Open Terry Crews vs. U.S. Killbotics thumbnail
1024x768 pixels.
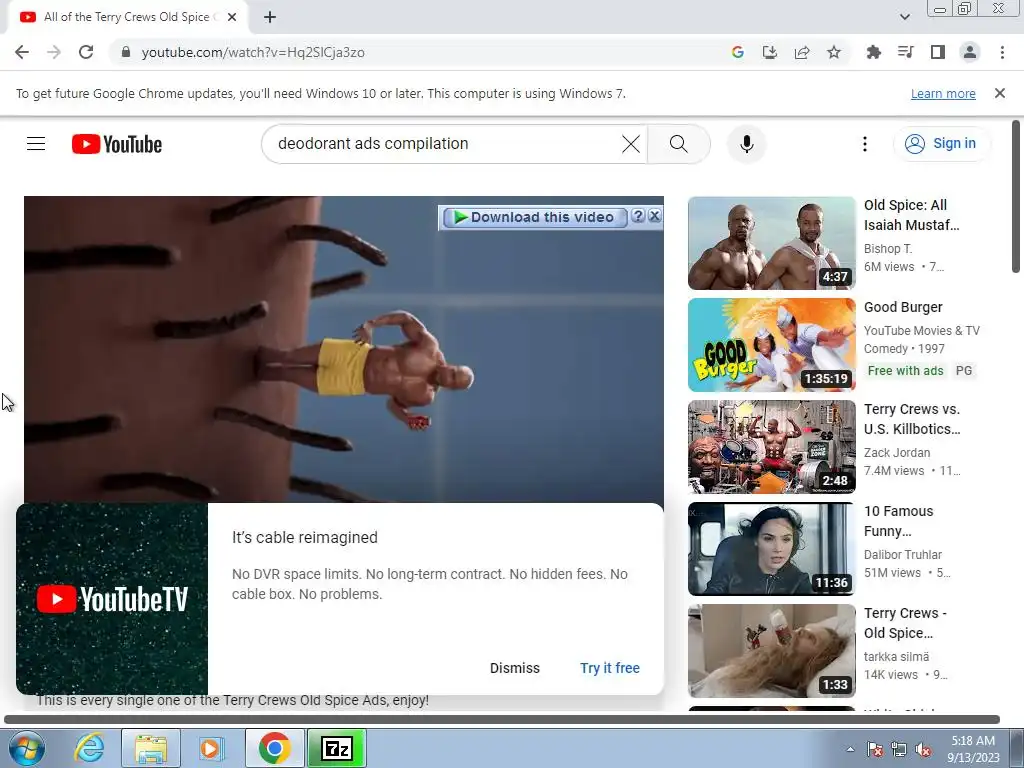[x=771, y=447]
